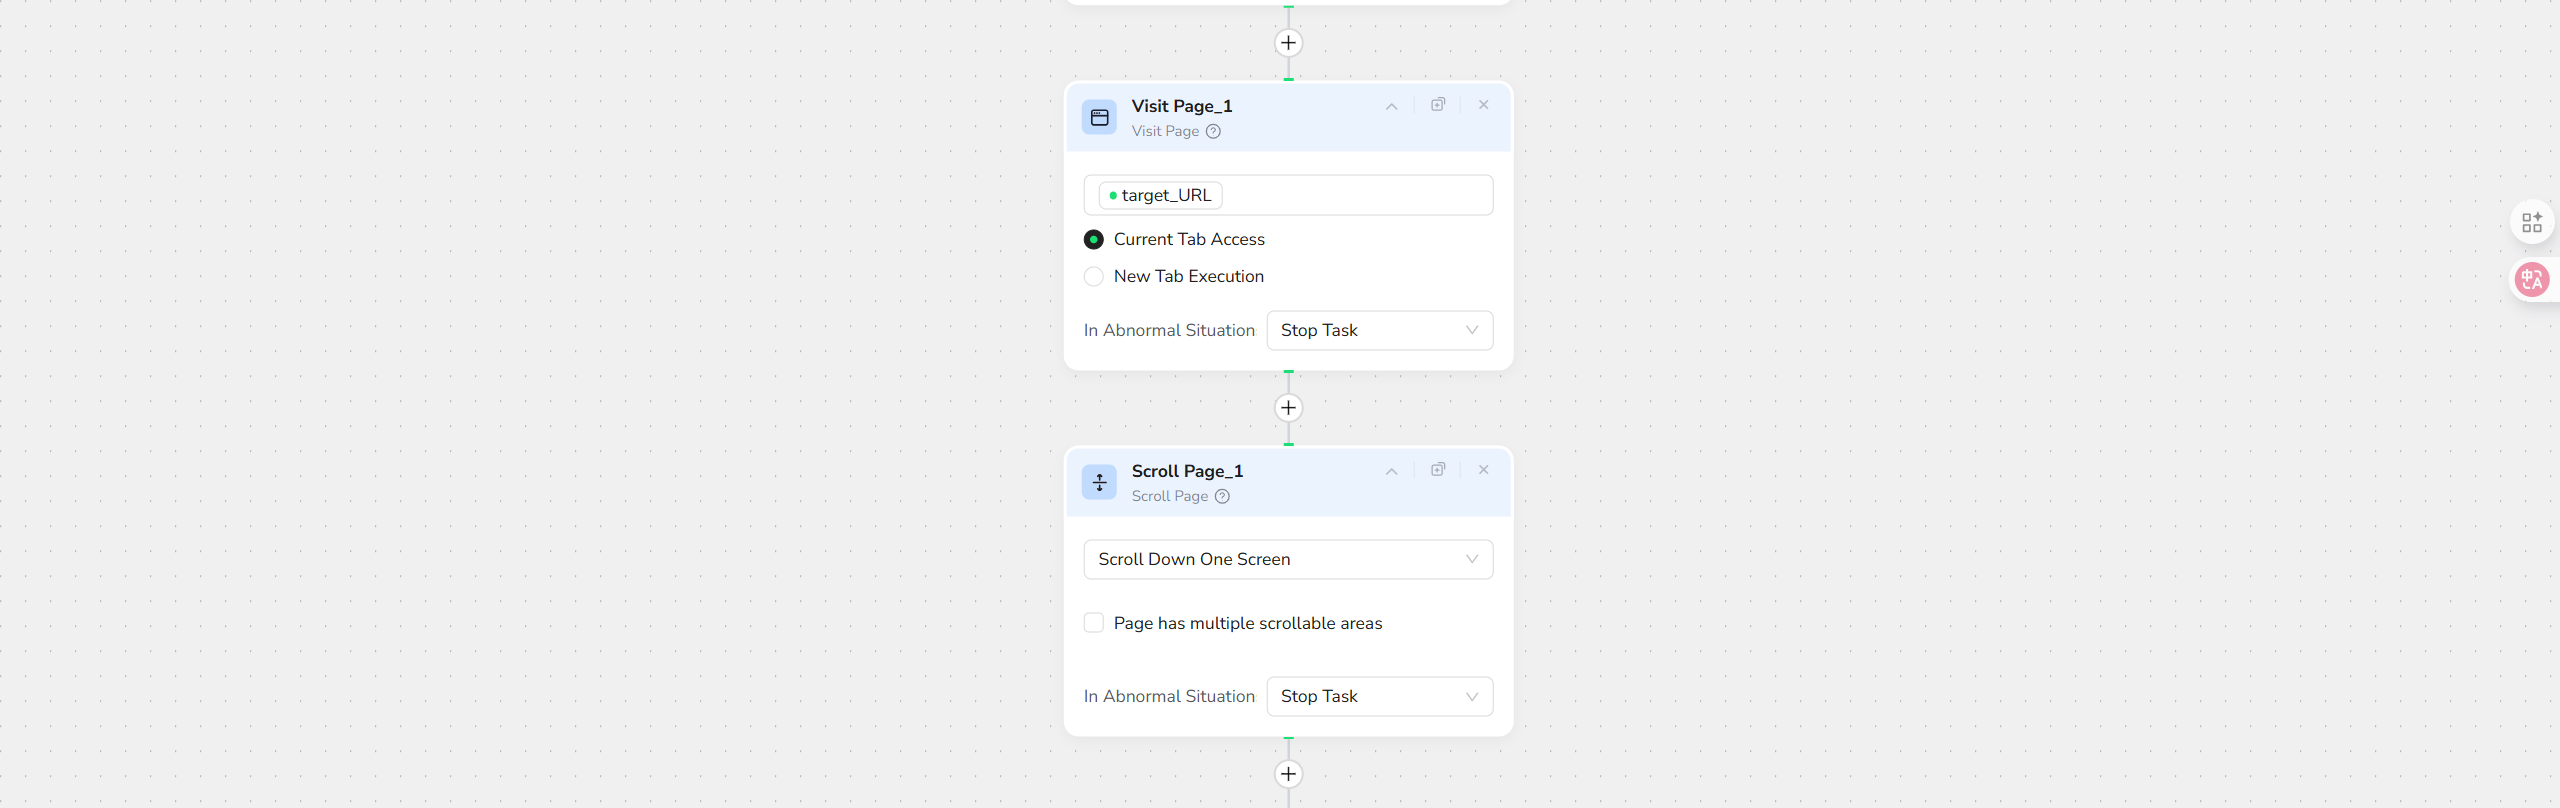Image resolution: width=2560 pixels, height=808 pixels.
Task: Add step between Visit Page and Scroll Page
Action: point(1289,408)
